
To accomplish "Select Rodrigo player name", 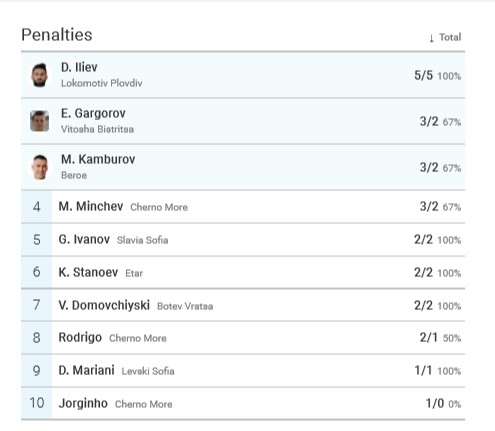I will pyautogui.click(x=80, y=337).
